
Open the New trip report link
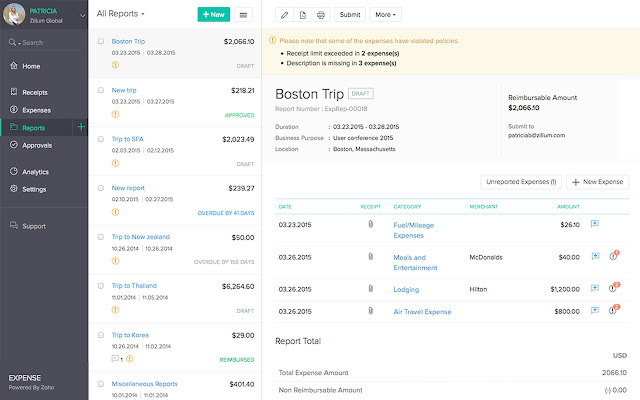coord(124,90)
